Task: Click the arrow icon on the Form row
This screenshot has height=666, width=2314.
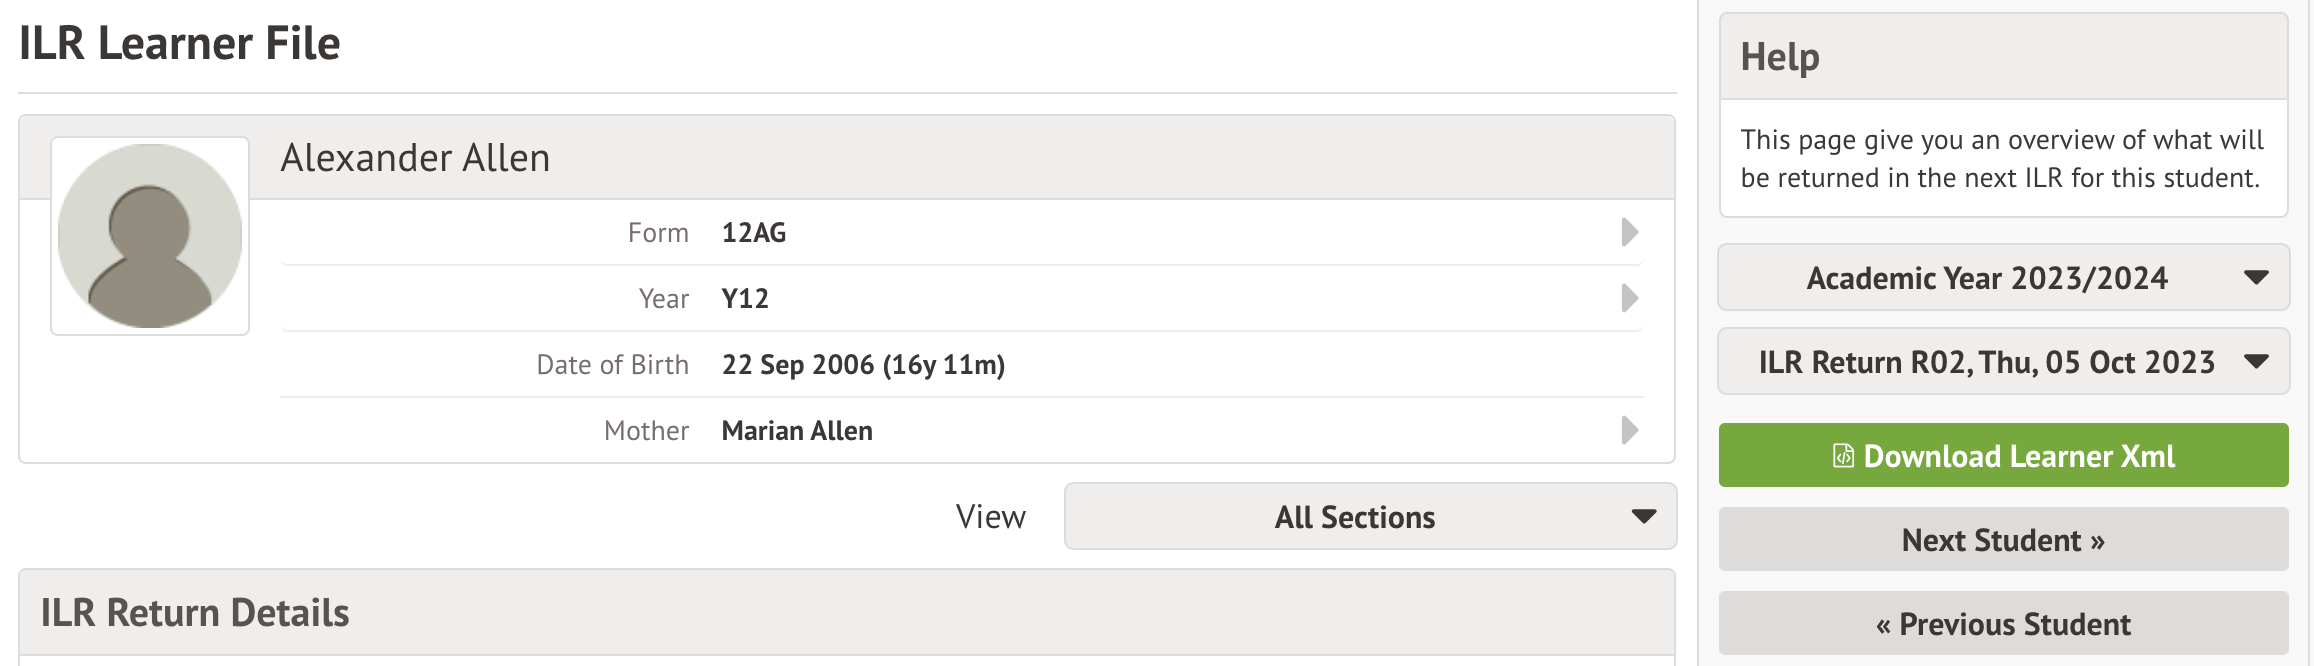Action: point(1629,232)
